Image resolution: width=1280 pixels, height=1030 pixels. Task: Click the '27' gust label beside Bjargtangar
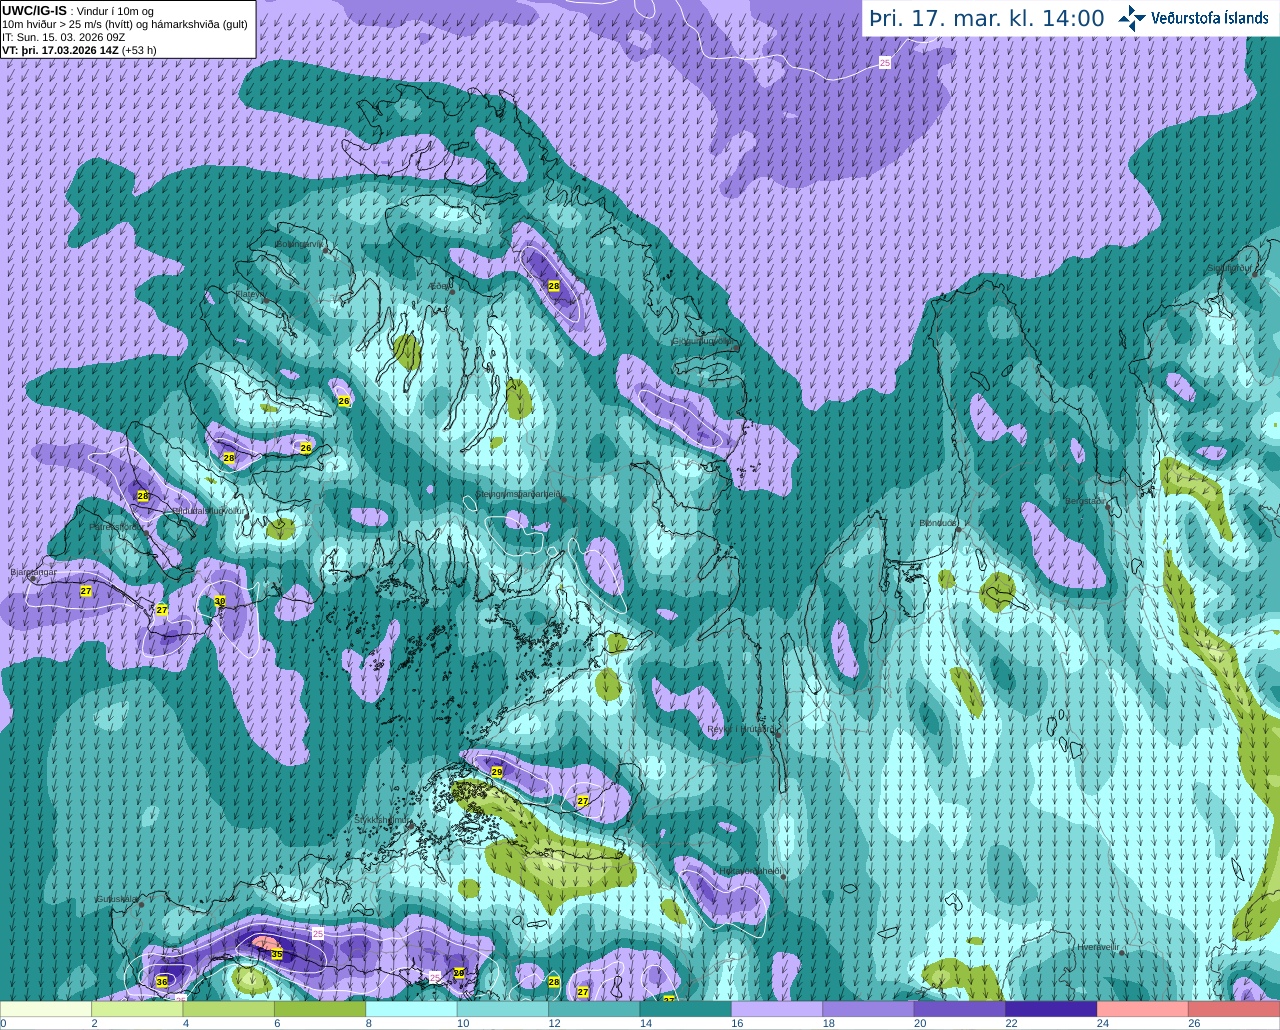pos(86,591)
